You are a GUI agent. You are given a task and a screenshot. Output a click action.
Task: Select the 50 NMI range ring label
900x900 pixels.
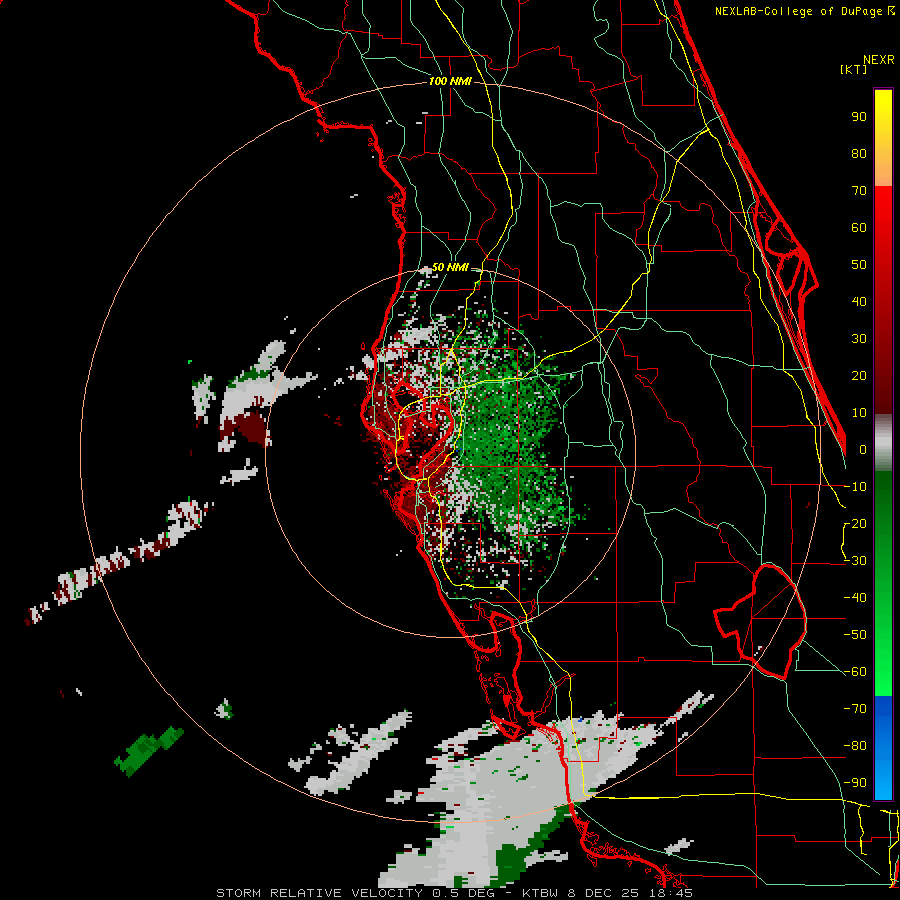(x=450, y=267)
